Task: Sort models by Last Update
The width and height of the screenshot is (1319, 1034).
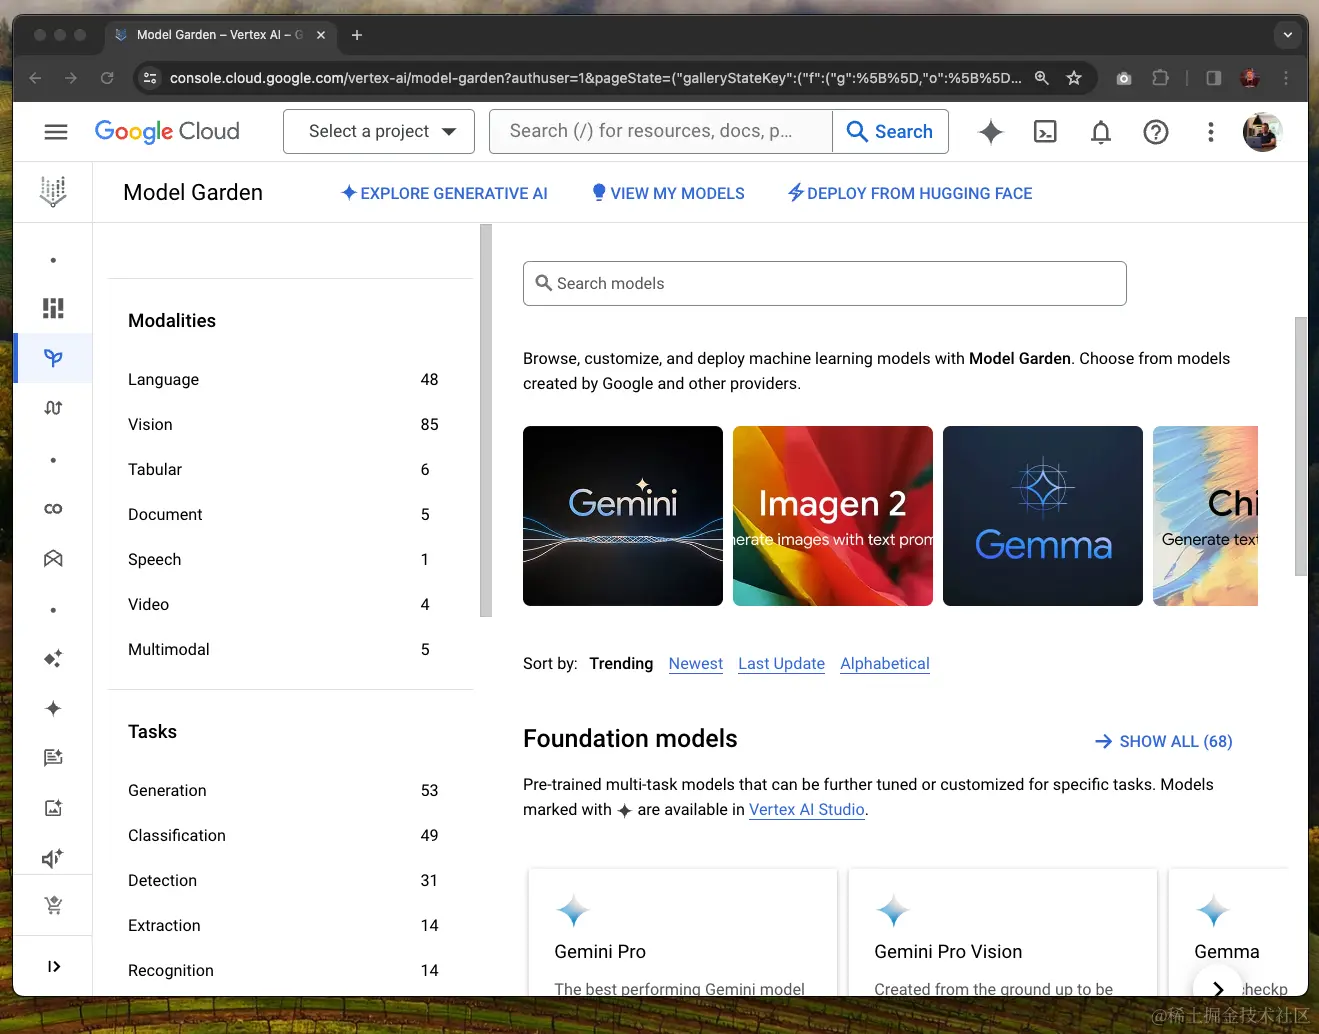Action: [782, 664]
